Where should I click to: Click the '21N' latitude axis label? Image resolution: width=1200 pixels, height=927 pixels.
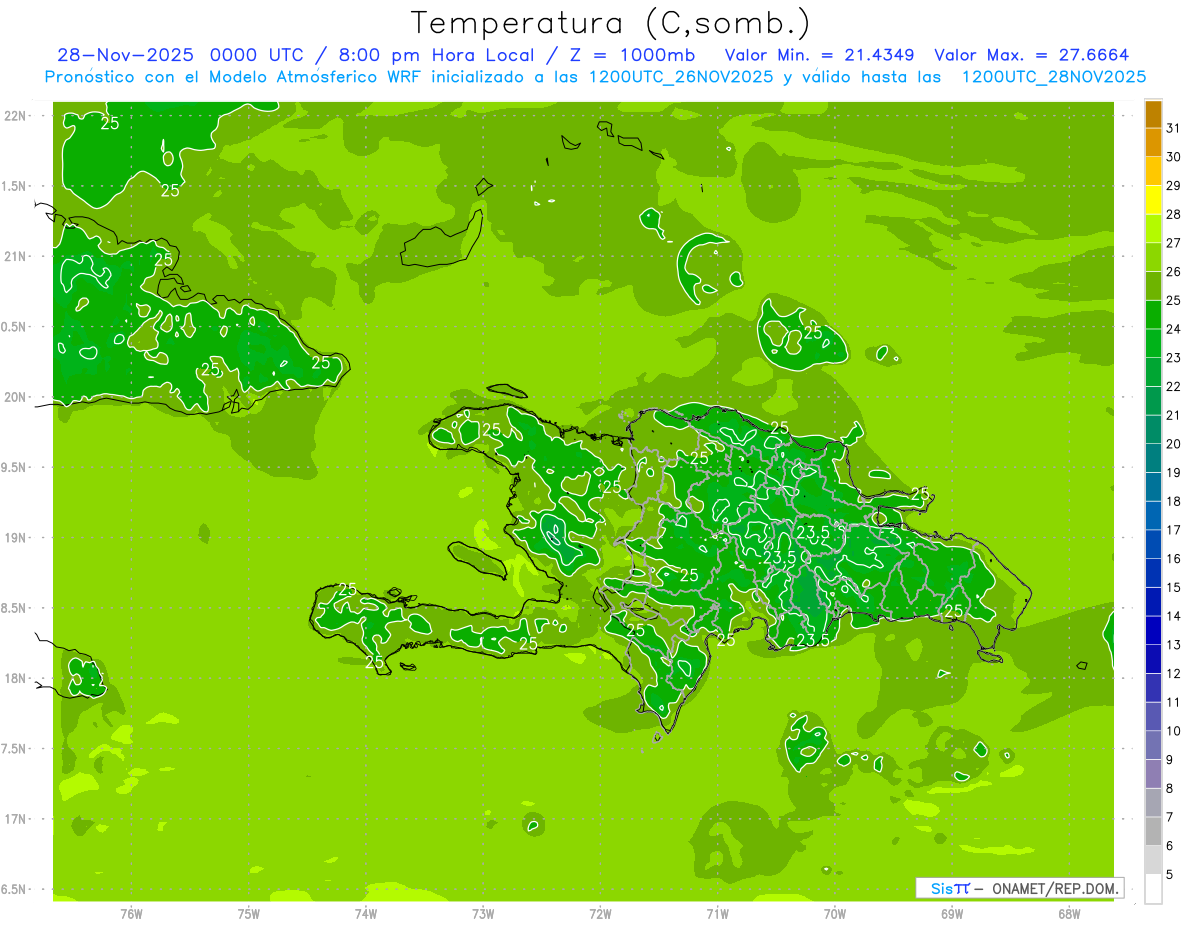[14, 256]
